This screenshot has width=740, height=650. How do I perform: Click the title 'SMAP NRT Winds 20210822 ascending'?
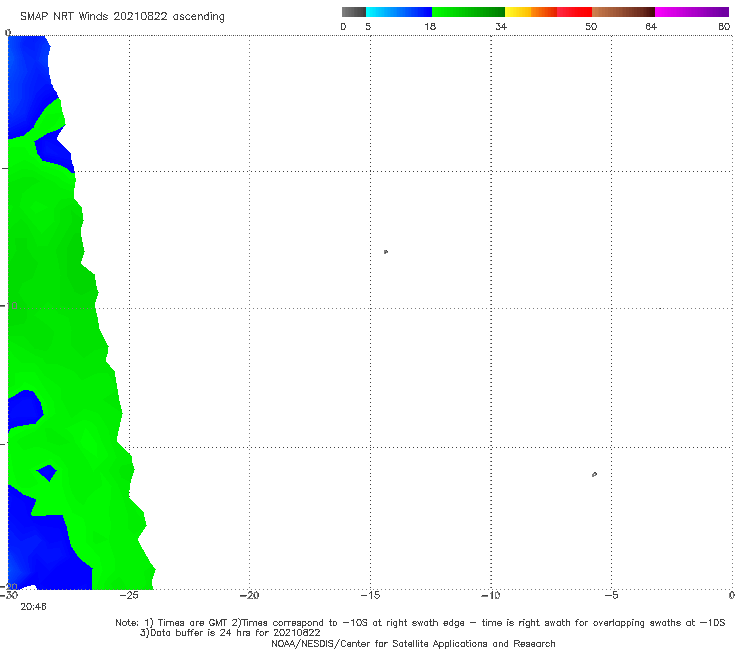coord(122,17)
